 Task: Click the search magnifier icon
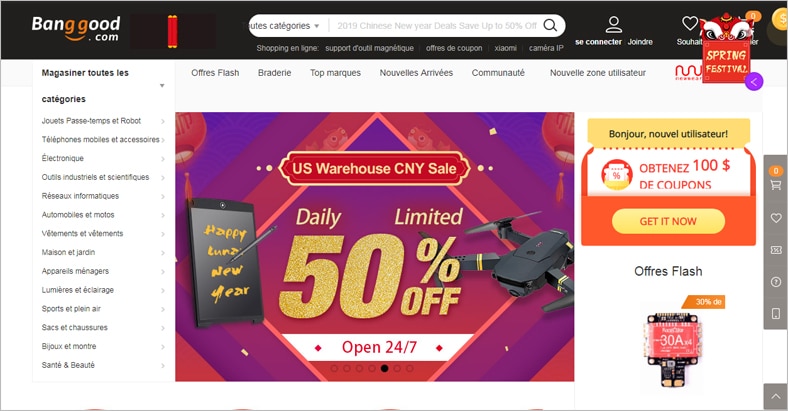[550, 25]
